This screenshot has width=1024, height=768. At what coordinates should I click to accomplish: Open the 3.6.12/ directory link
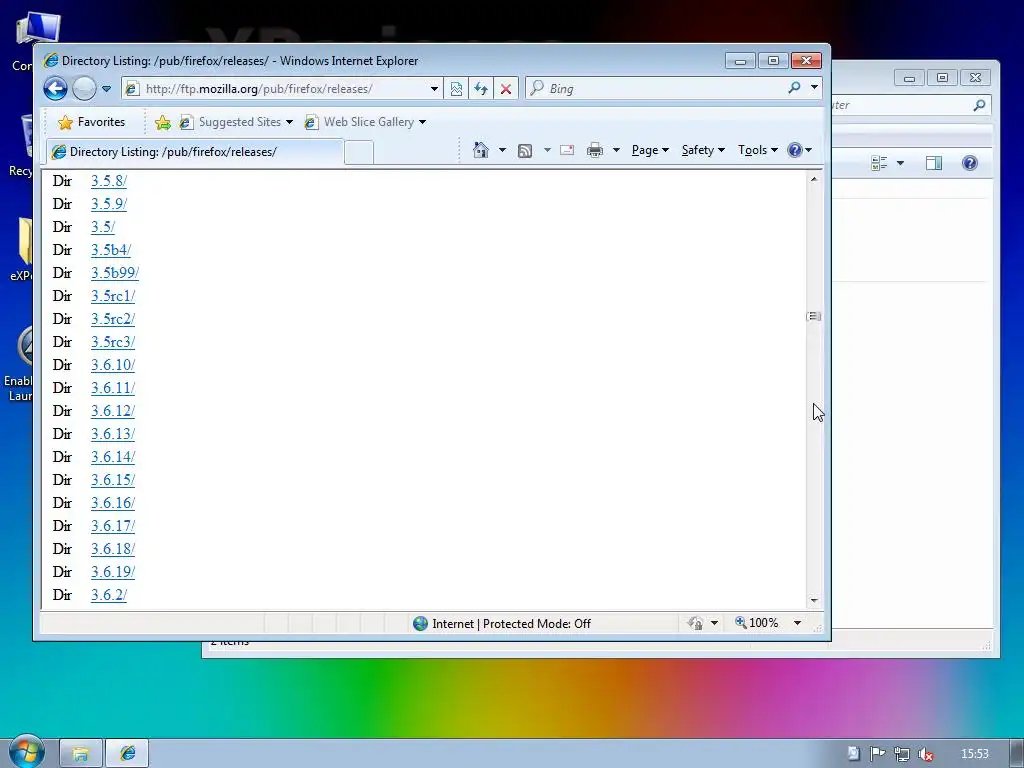coord(112,411)
